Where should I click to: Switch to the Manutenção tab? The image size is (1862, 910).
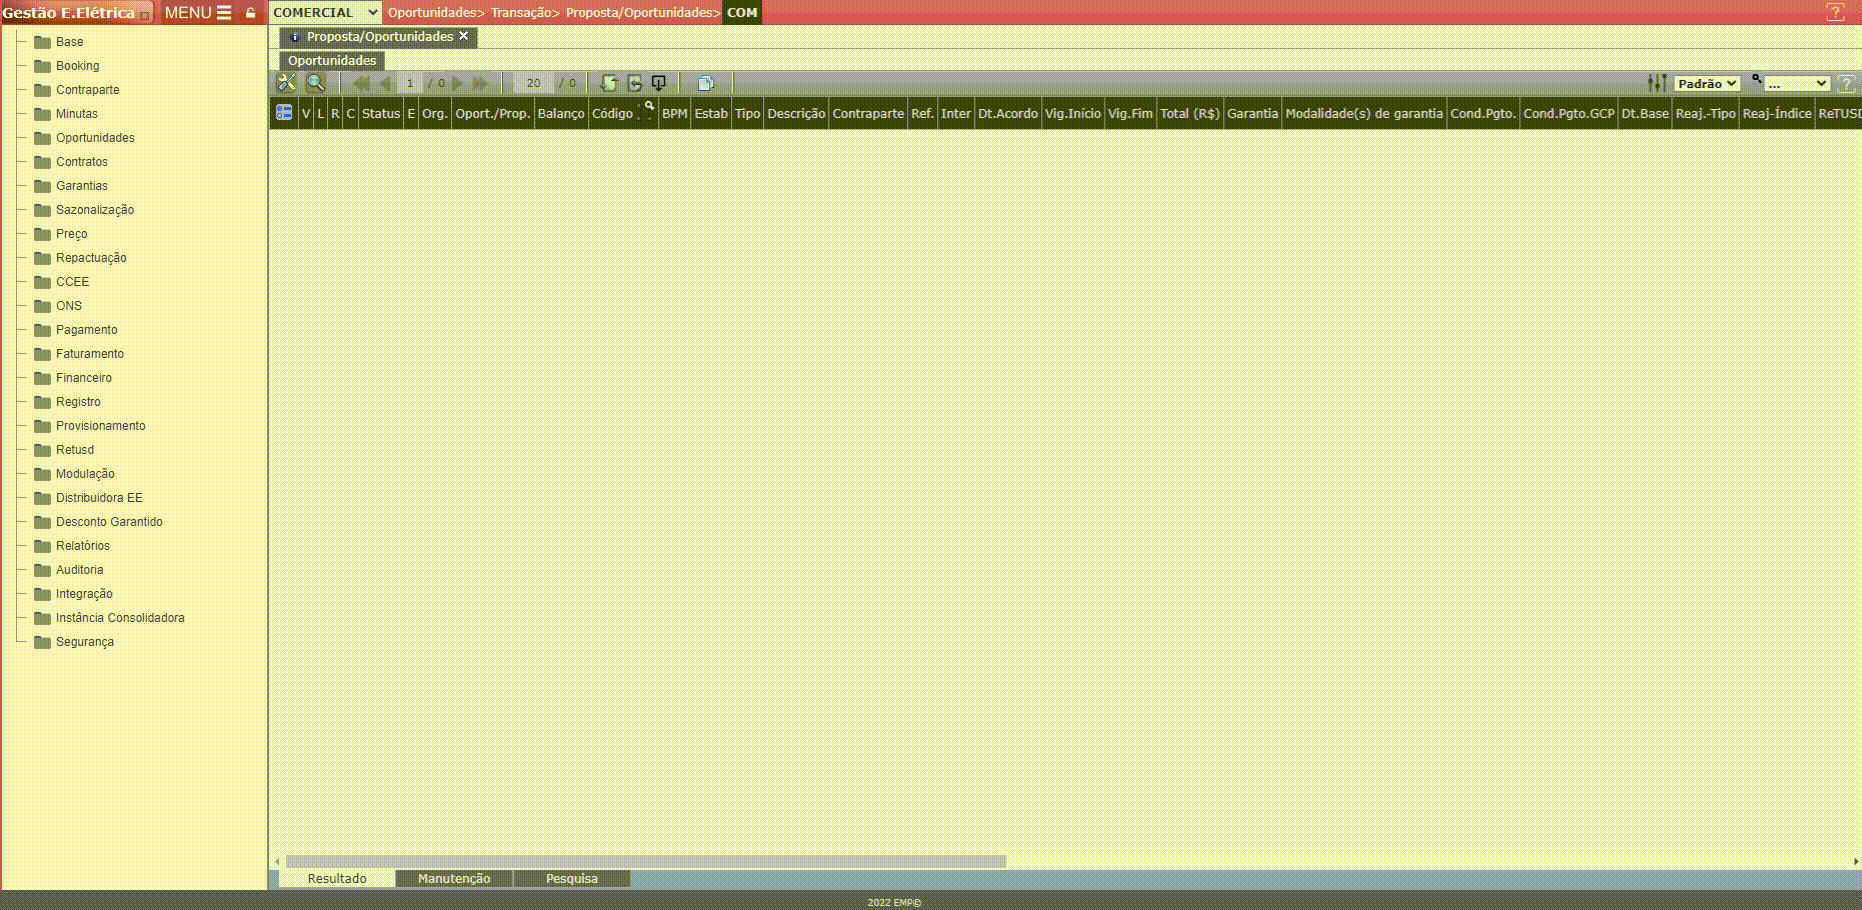pyautogui.click(x=454, y=879)
